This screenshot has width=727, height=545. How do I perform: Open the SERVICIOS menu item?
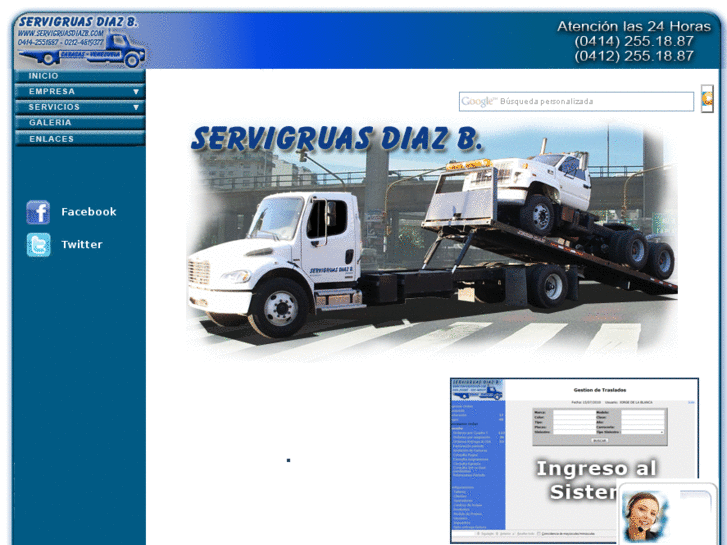[x=80, y=107]
